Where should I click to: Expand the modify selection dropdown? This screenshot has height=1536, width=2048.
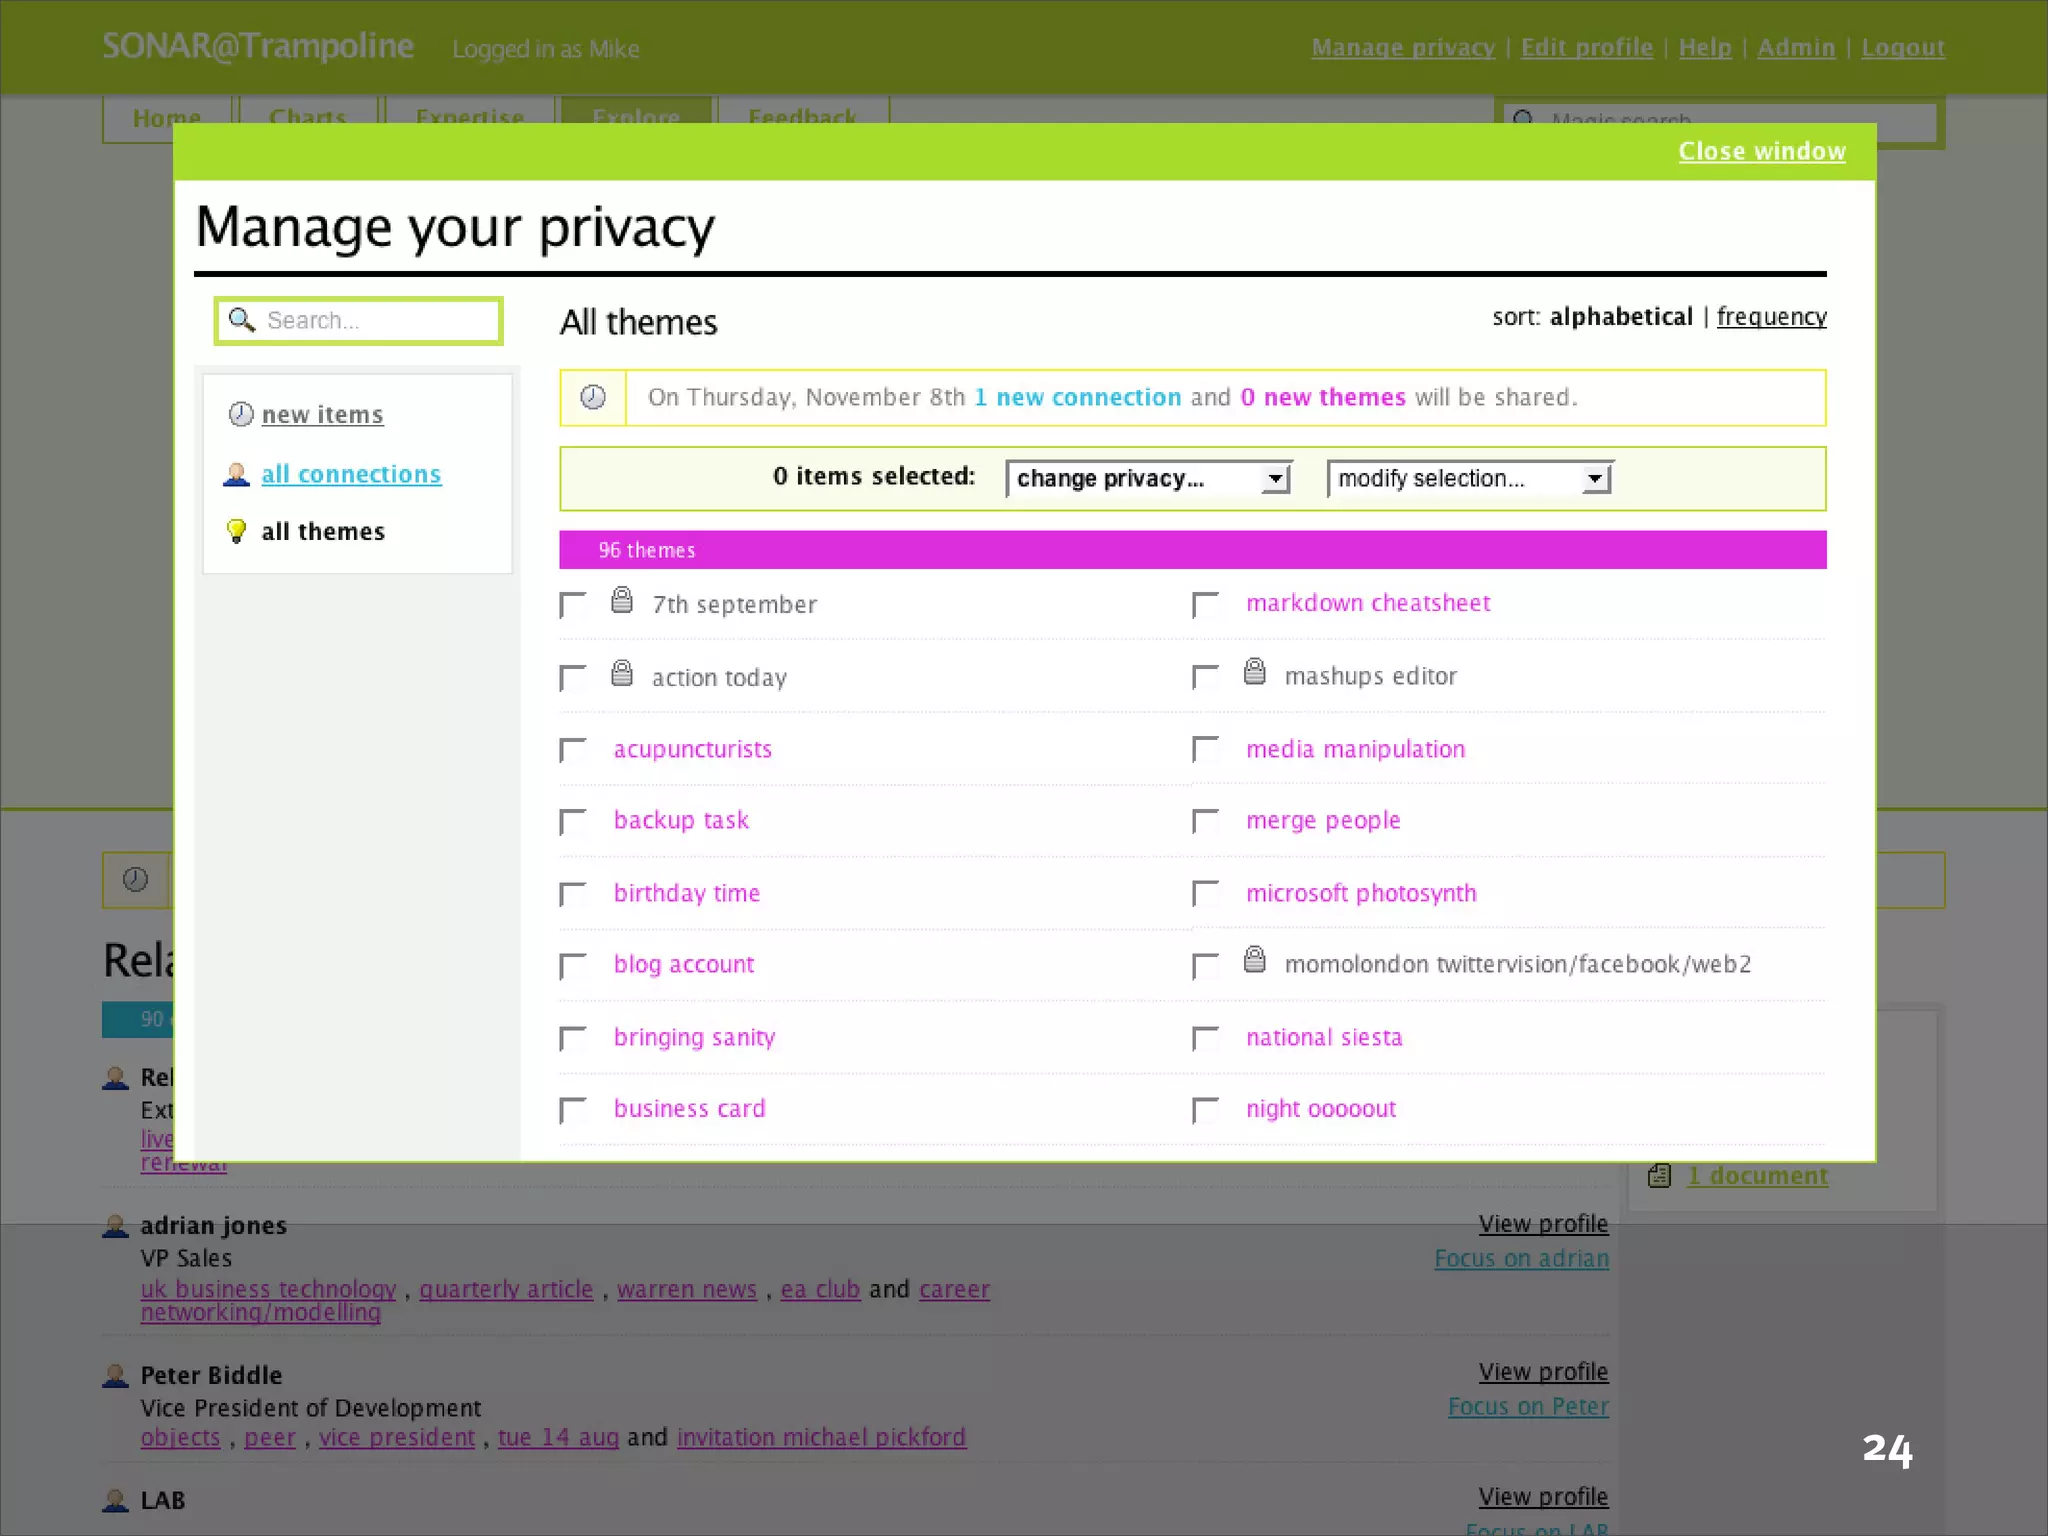click(1468, 479)
